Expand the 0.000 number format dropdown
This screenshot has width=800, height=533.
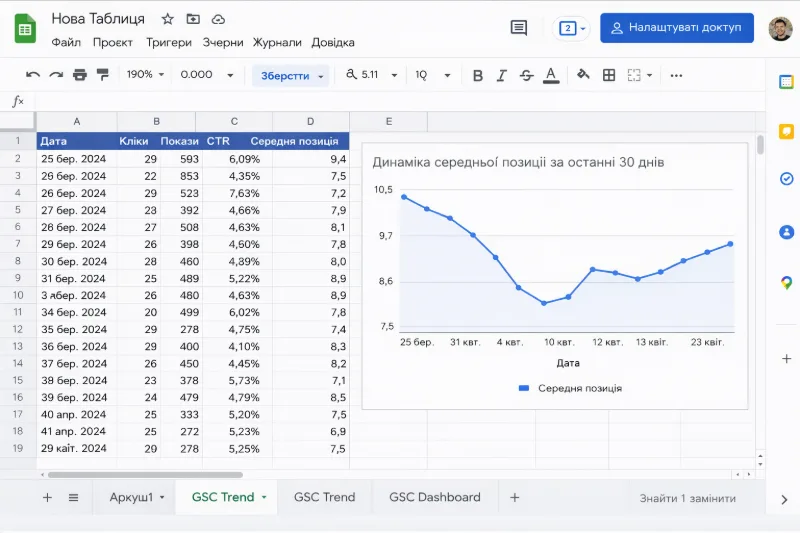click(207, 75)
